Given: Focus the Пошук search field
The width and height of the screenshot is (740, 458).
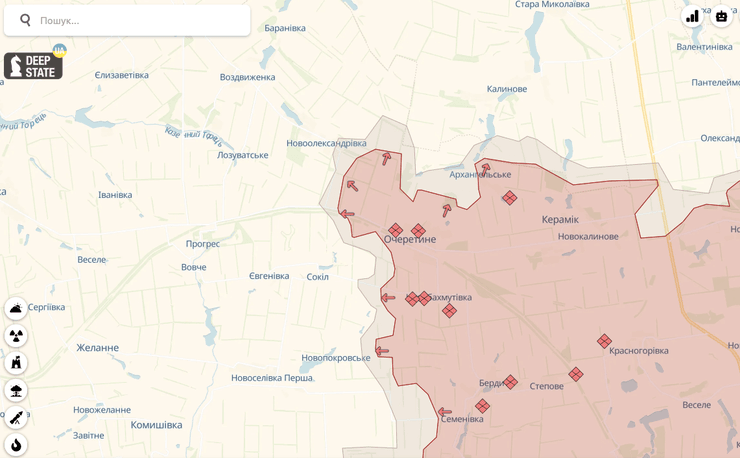Looking at the screenshot, I should (x=140, y=20).
